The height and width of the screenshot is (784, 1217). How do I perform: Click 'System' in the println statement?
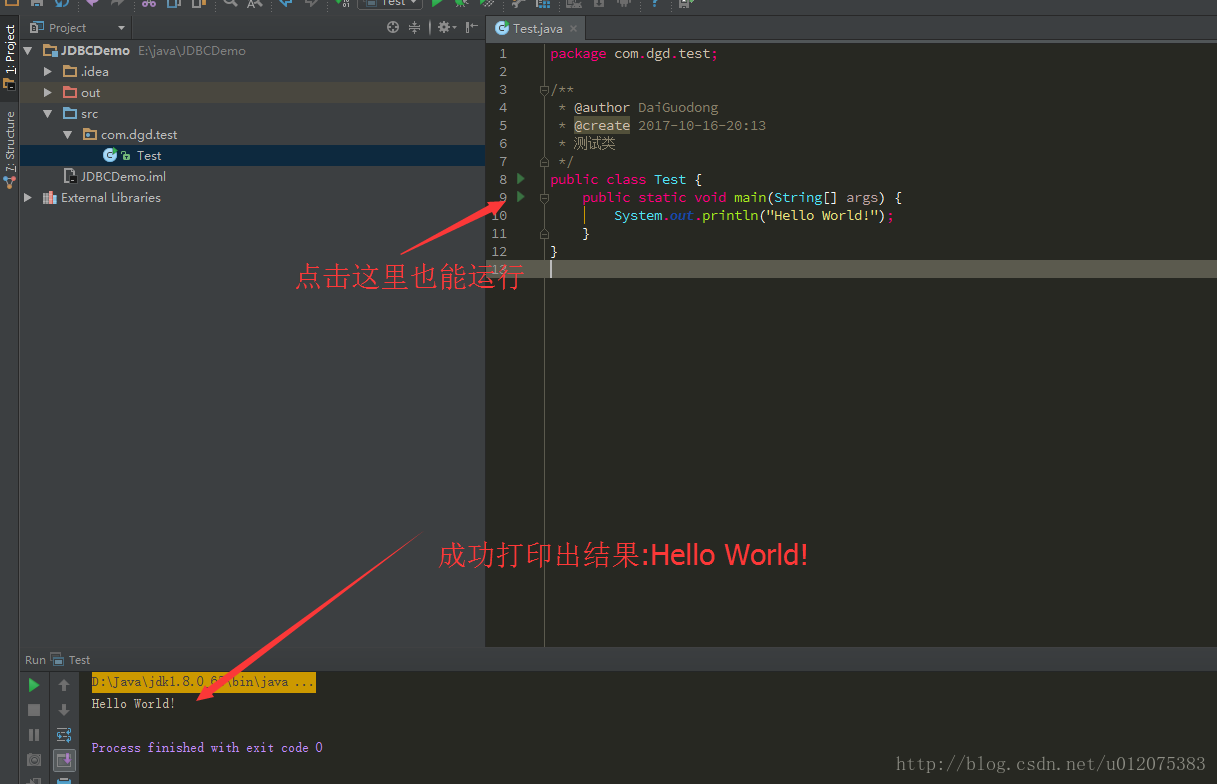coord(638,216)
